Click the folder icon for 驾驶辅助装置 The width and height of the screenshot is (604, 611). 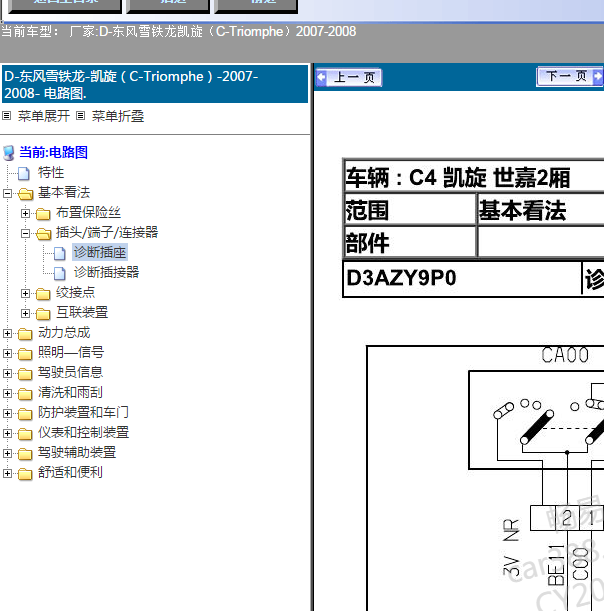pyautogui.click(x=25, y=454)
